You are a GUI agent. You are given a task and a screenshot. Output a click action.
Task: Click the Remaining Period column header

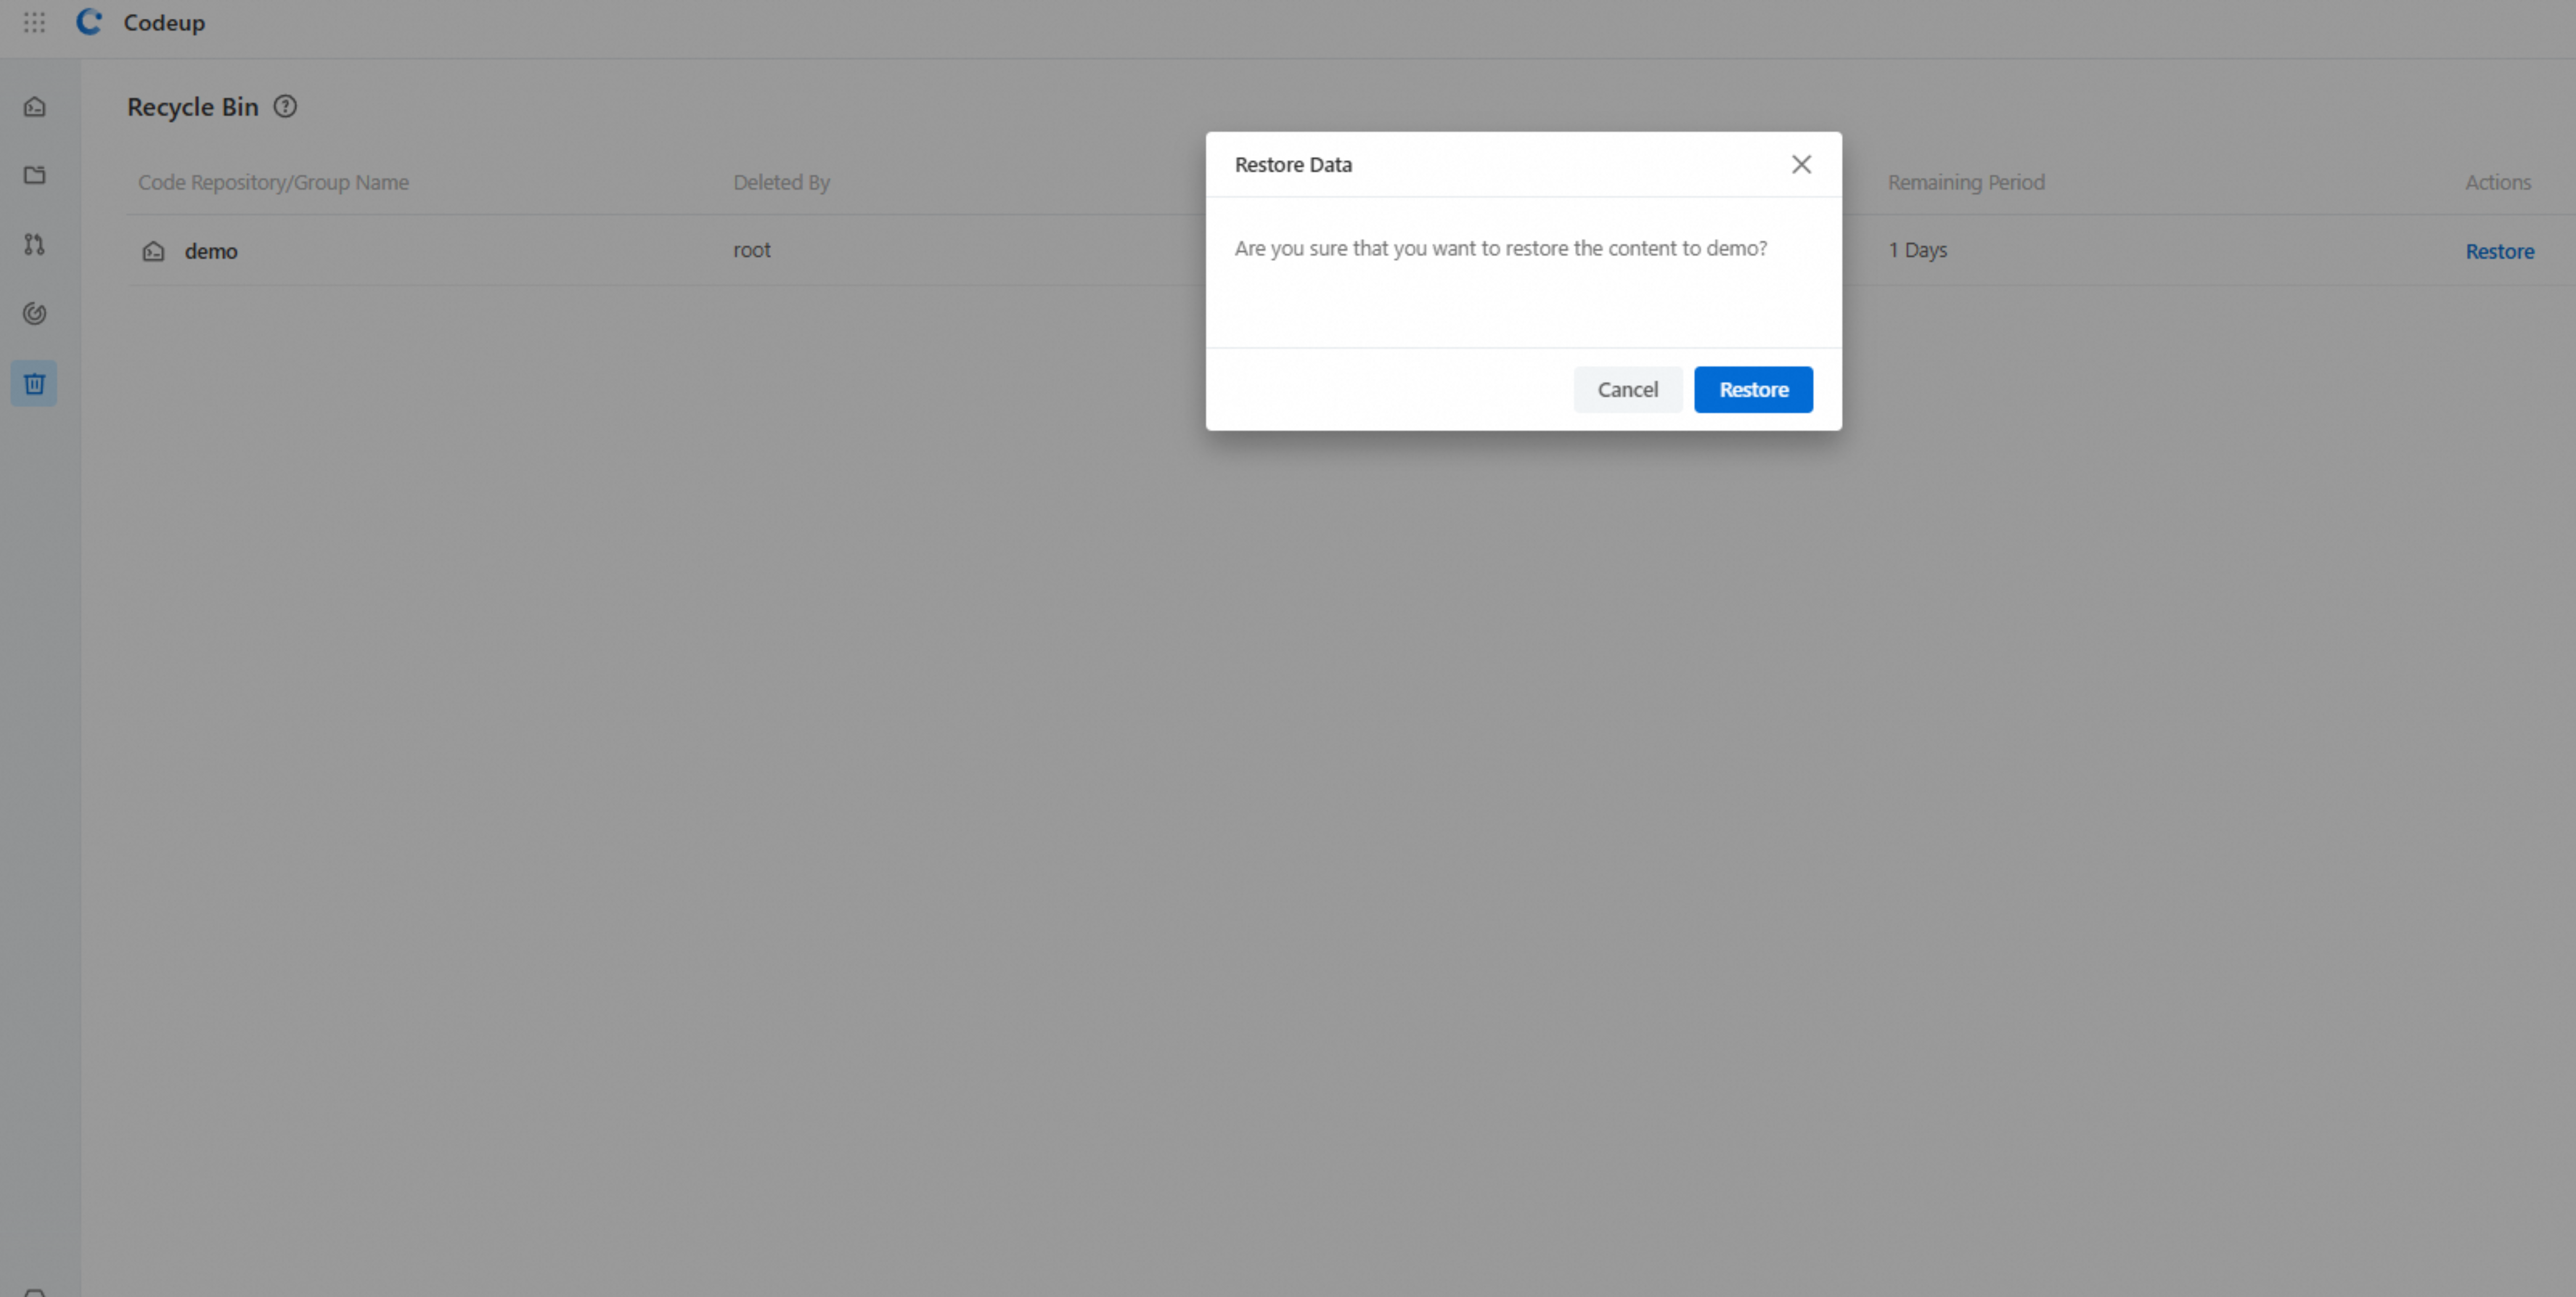click(1965, 182)
